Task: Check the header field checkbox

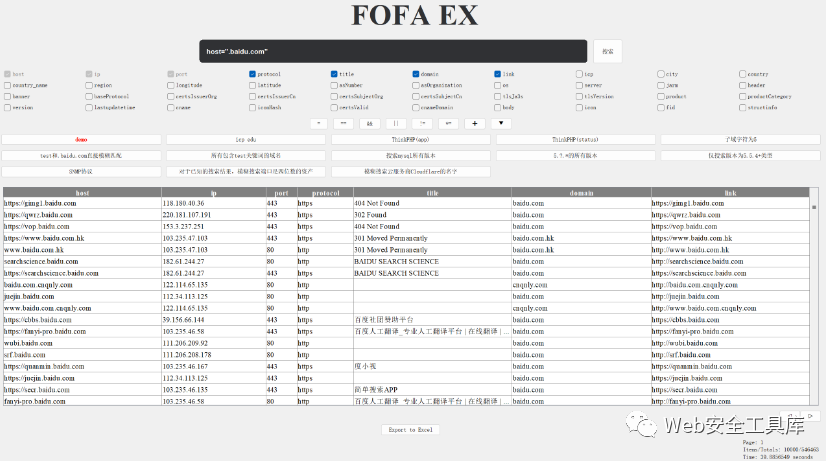Action: click(742, 85)
